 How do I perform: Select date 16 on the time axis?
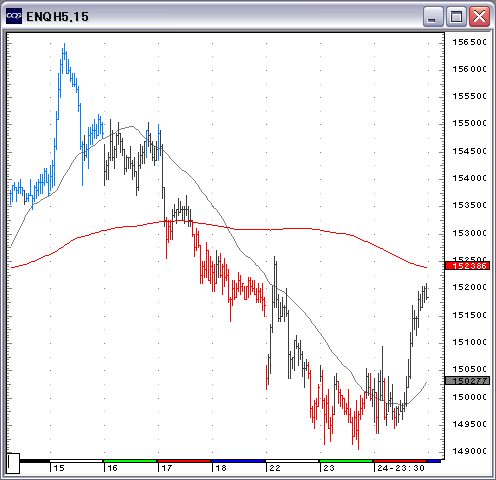point(113,468)
